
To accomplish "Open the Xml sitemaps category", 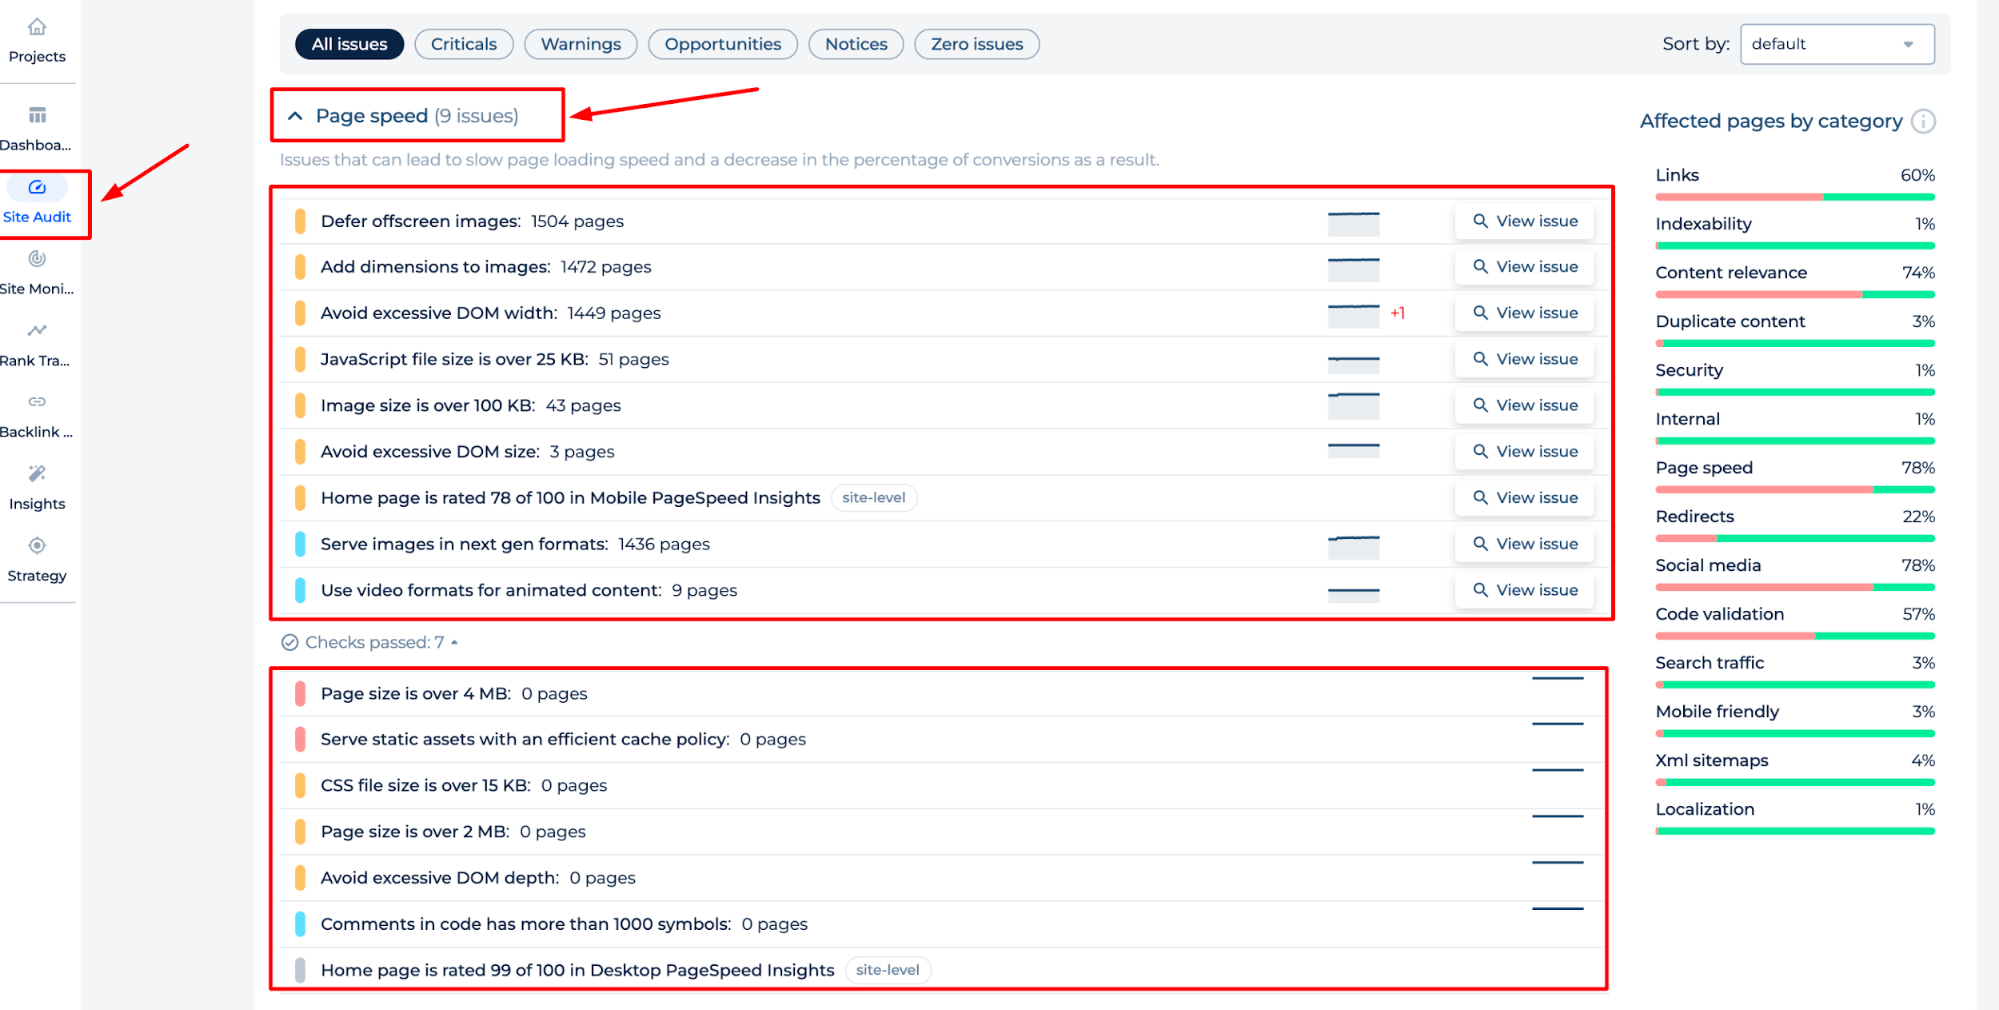I will (x=1711, y=761).
